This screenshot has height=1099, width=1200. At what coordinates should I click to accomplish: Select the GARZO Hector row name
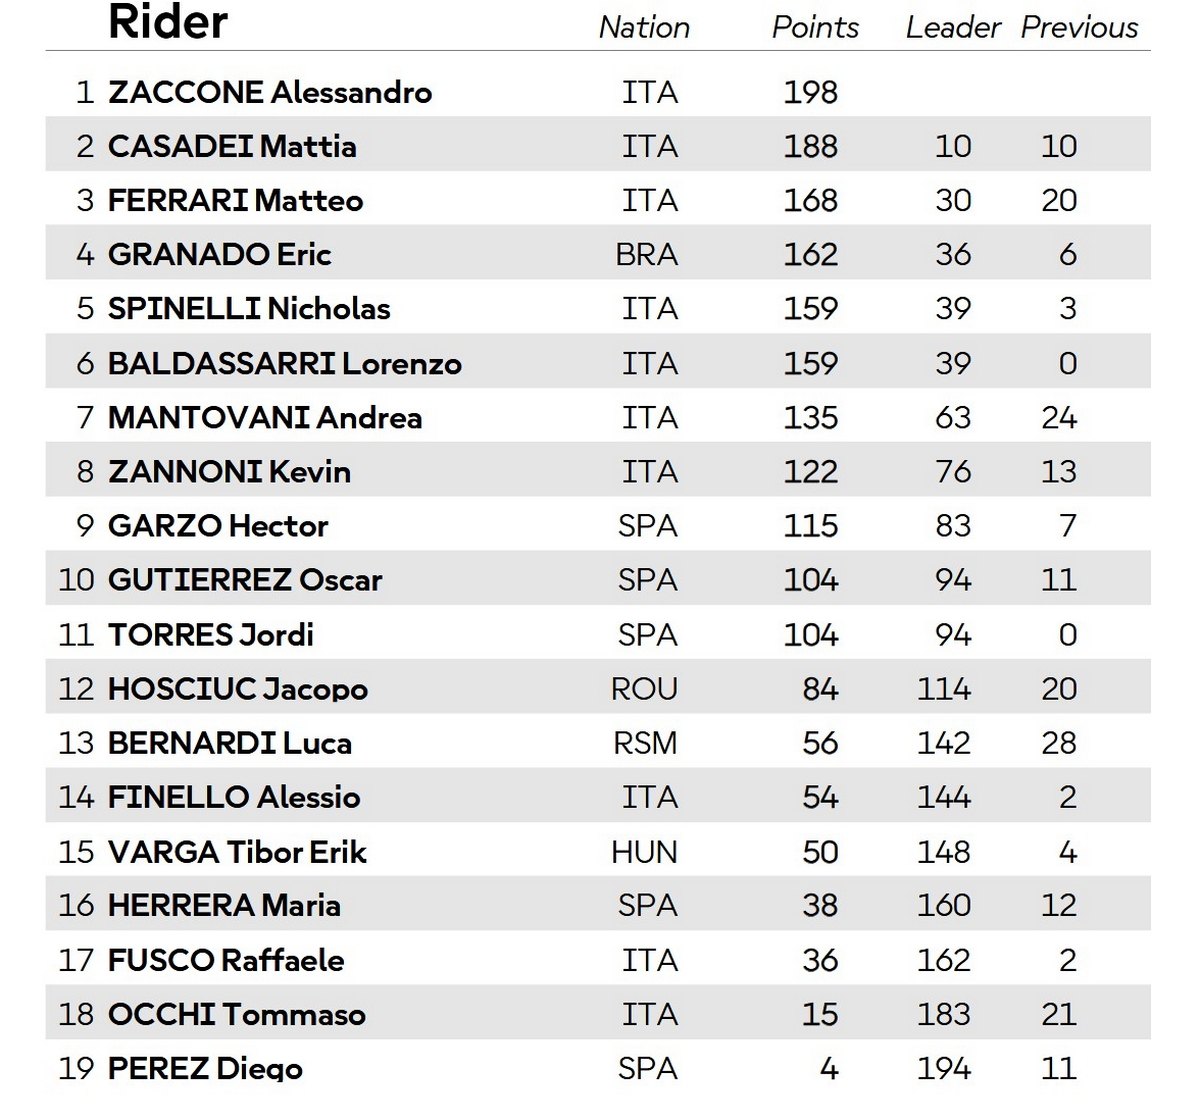click(x=218, y=525)
